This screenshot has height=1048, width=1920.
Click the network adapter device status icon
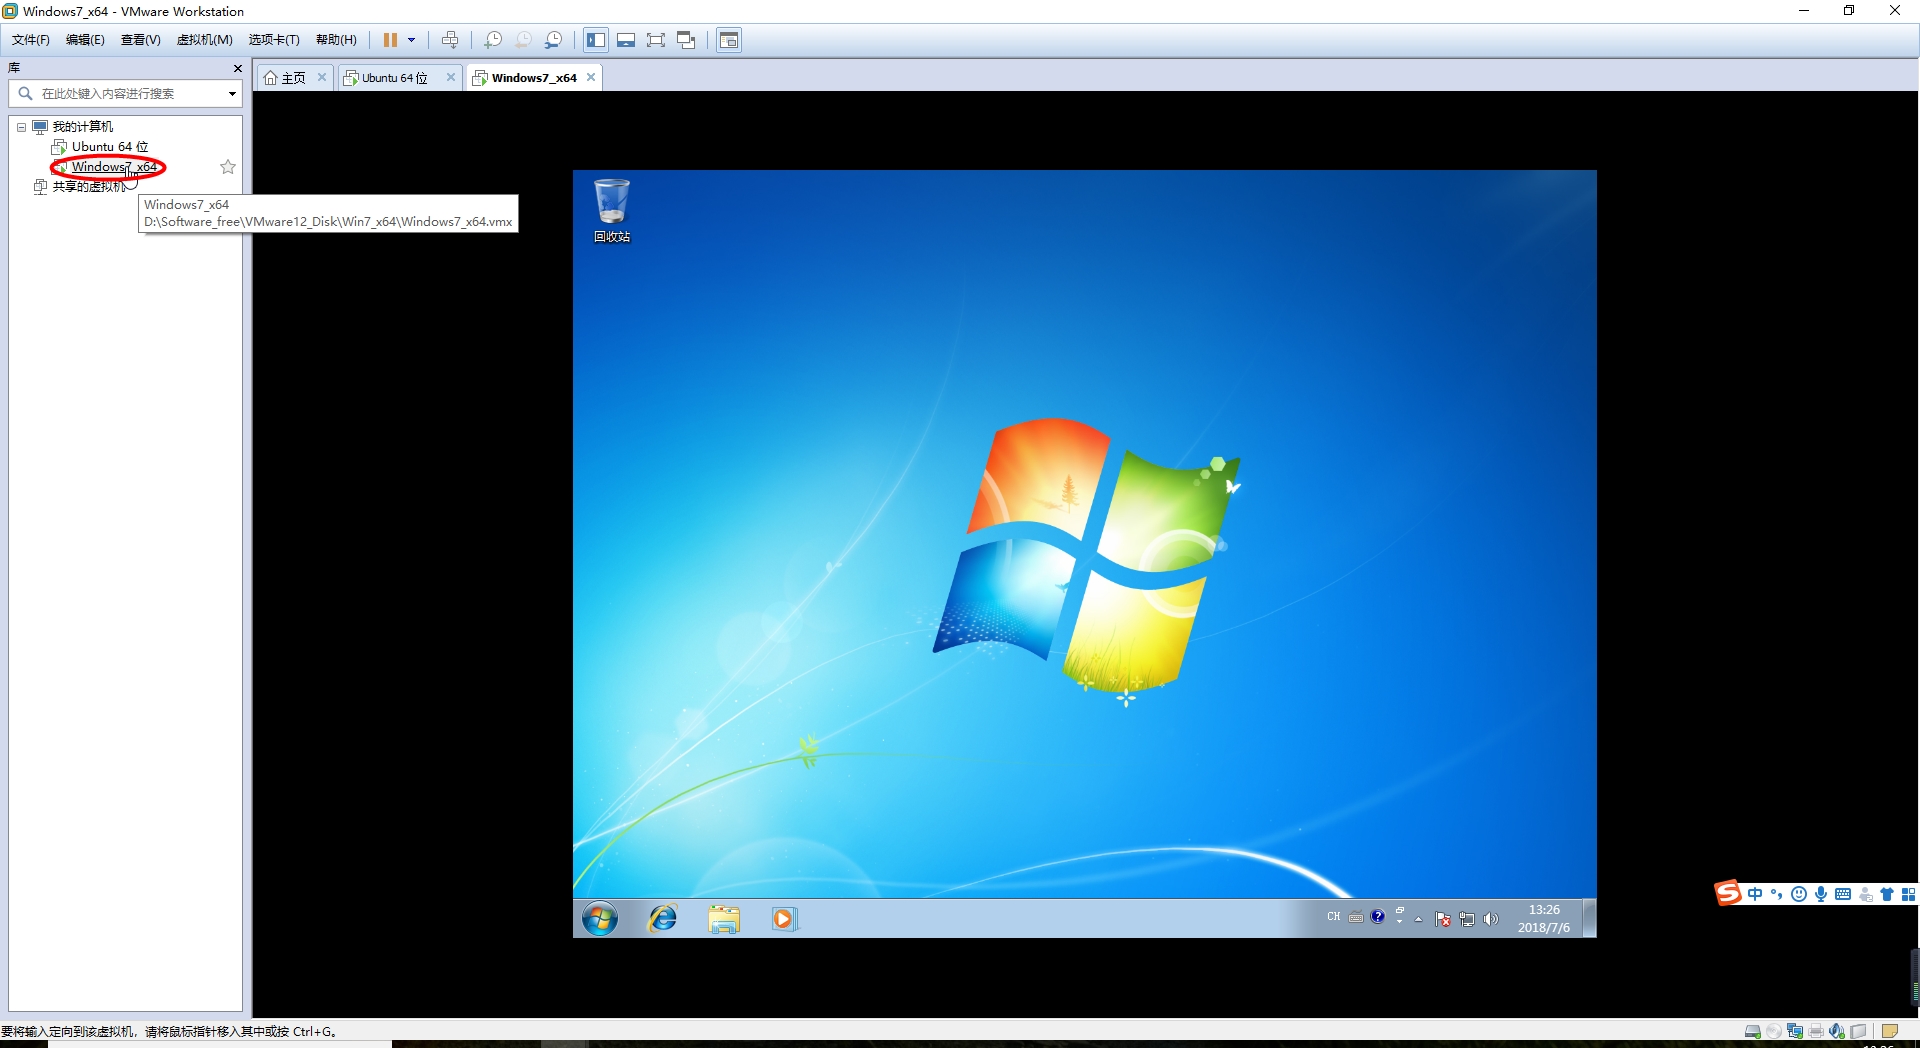click(1795, 1031)
